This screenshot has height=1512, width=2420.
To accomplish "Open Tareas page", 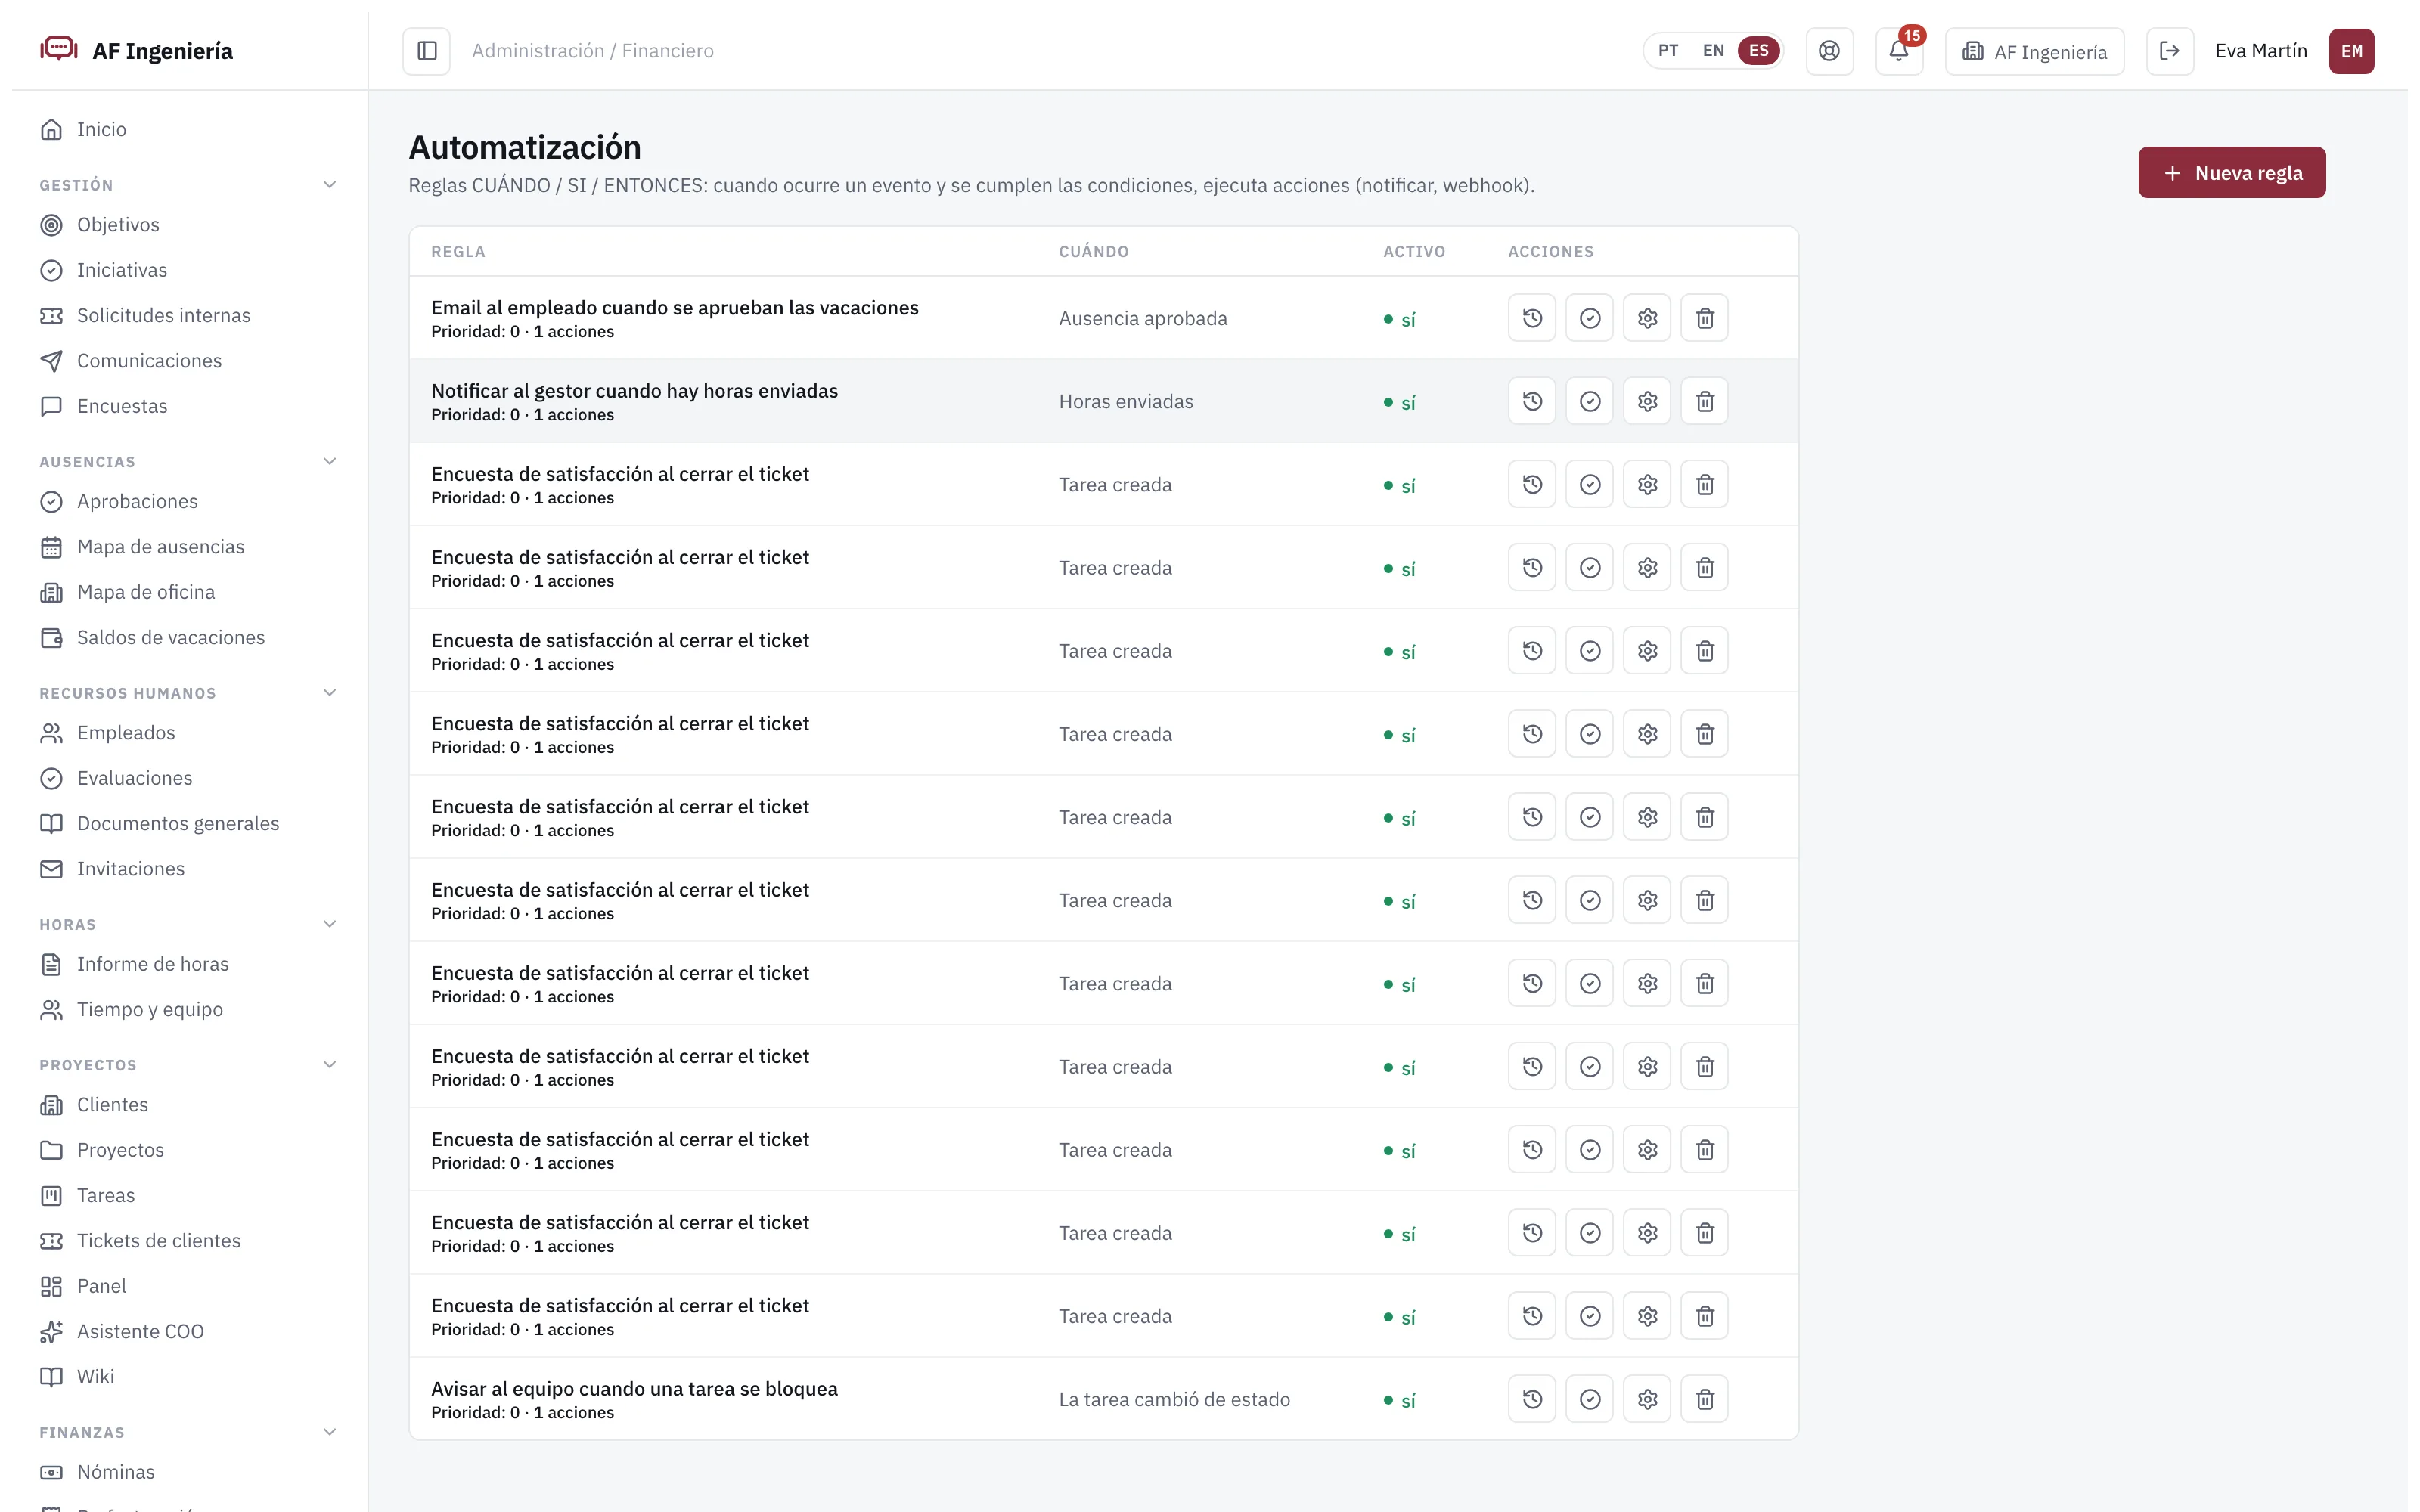I will pyautogui.click(x=105, y=1196).
